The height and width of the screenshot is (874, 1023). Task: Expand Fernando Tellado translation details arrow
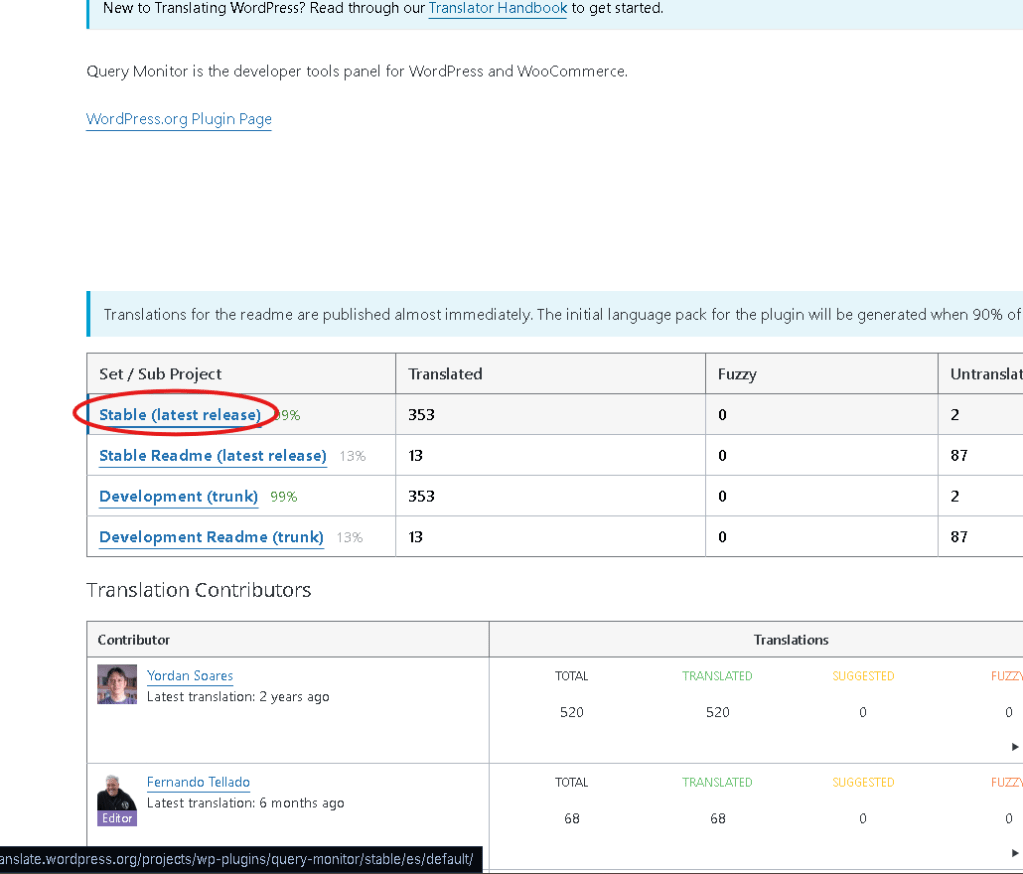[1015, 853]
